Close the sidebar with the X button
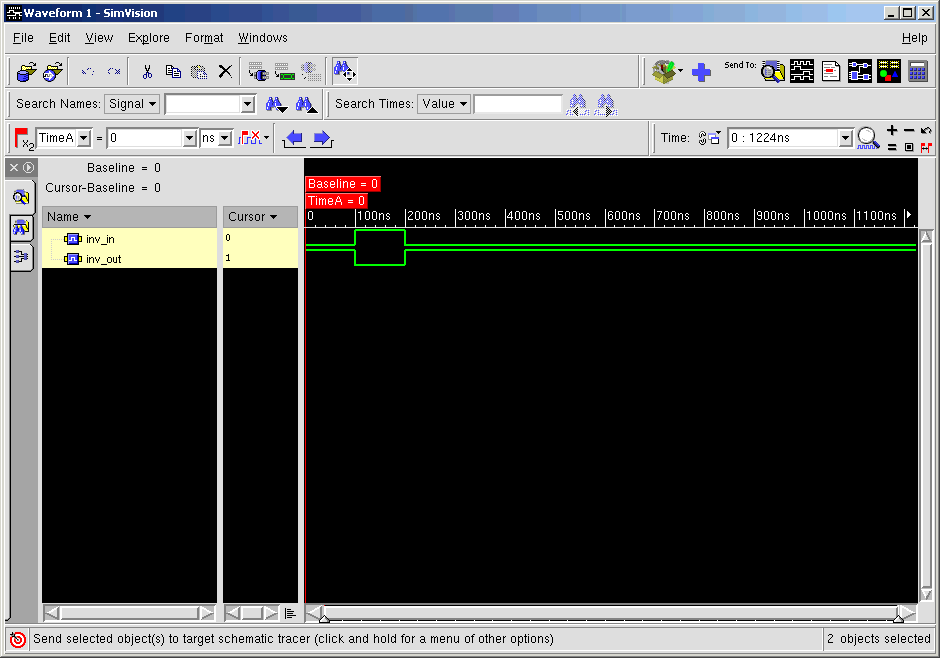 click(x=14, y=168)
